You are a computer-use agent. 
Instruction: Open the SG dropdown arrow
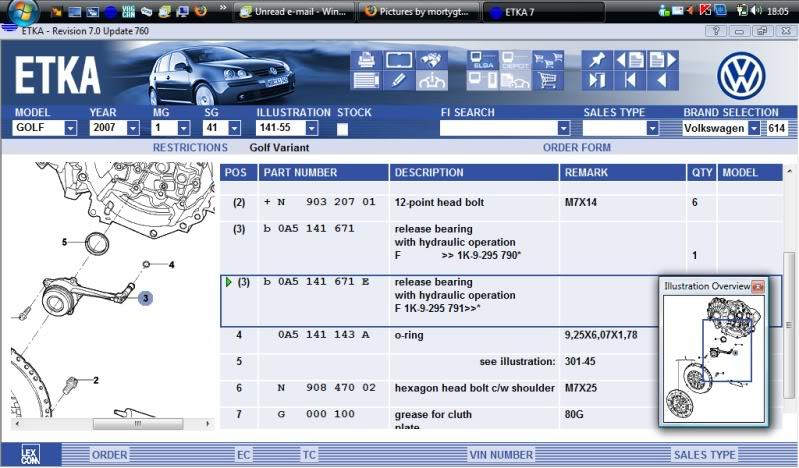point(234,128)
